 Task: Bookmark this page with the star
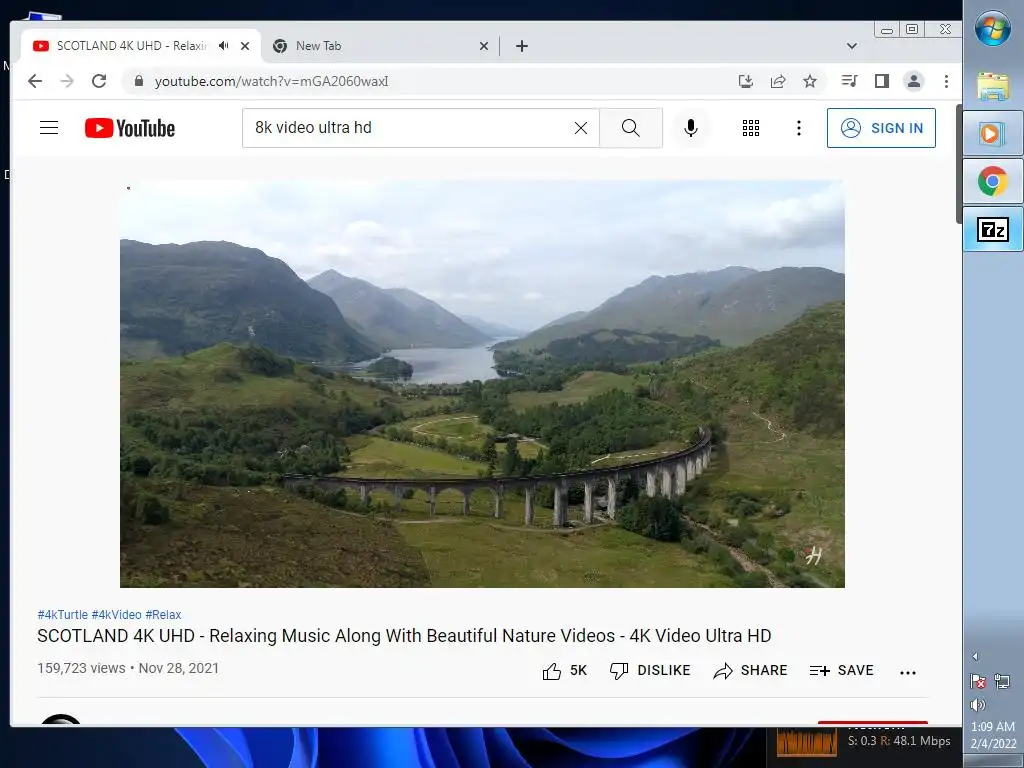click(810, 81)
